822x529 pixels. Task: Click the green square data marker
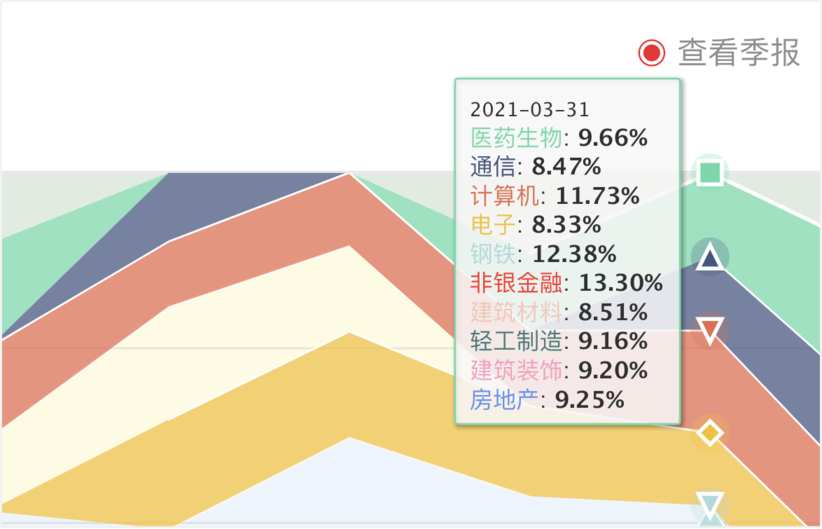tap(710, 172)
